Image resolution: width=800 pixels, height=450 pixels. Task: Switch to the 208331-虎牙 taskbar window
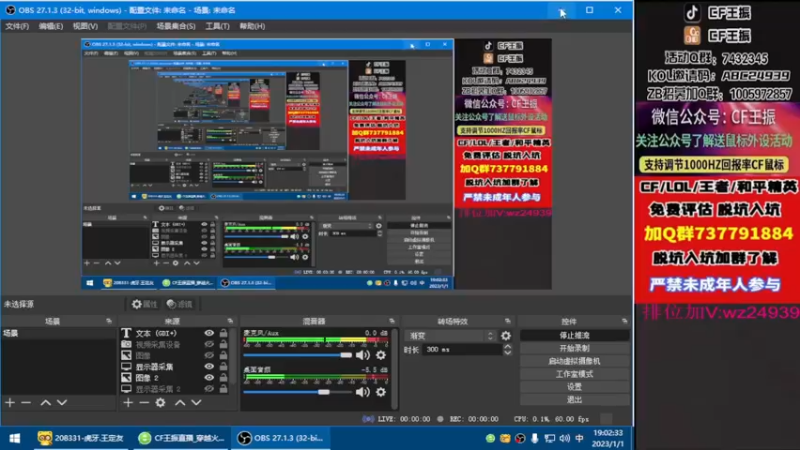tap(82, 438)
